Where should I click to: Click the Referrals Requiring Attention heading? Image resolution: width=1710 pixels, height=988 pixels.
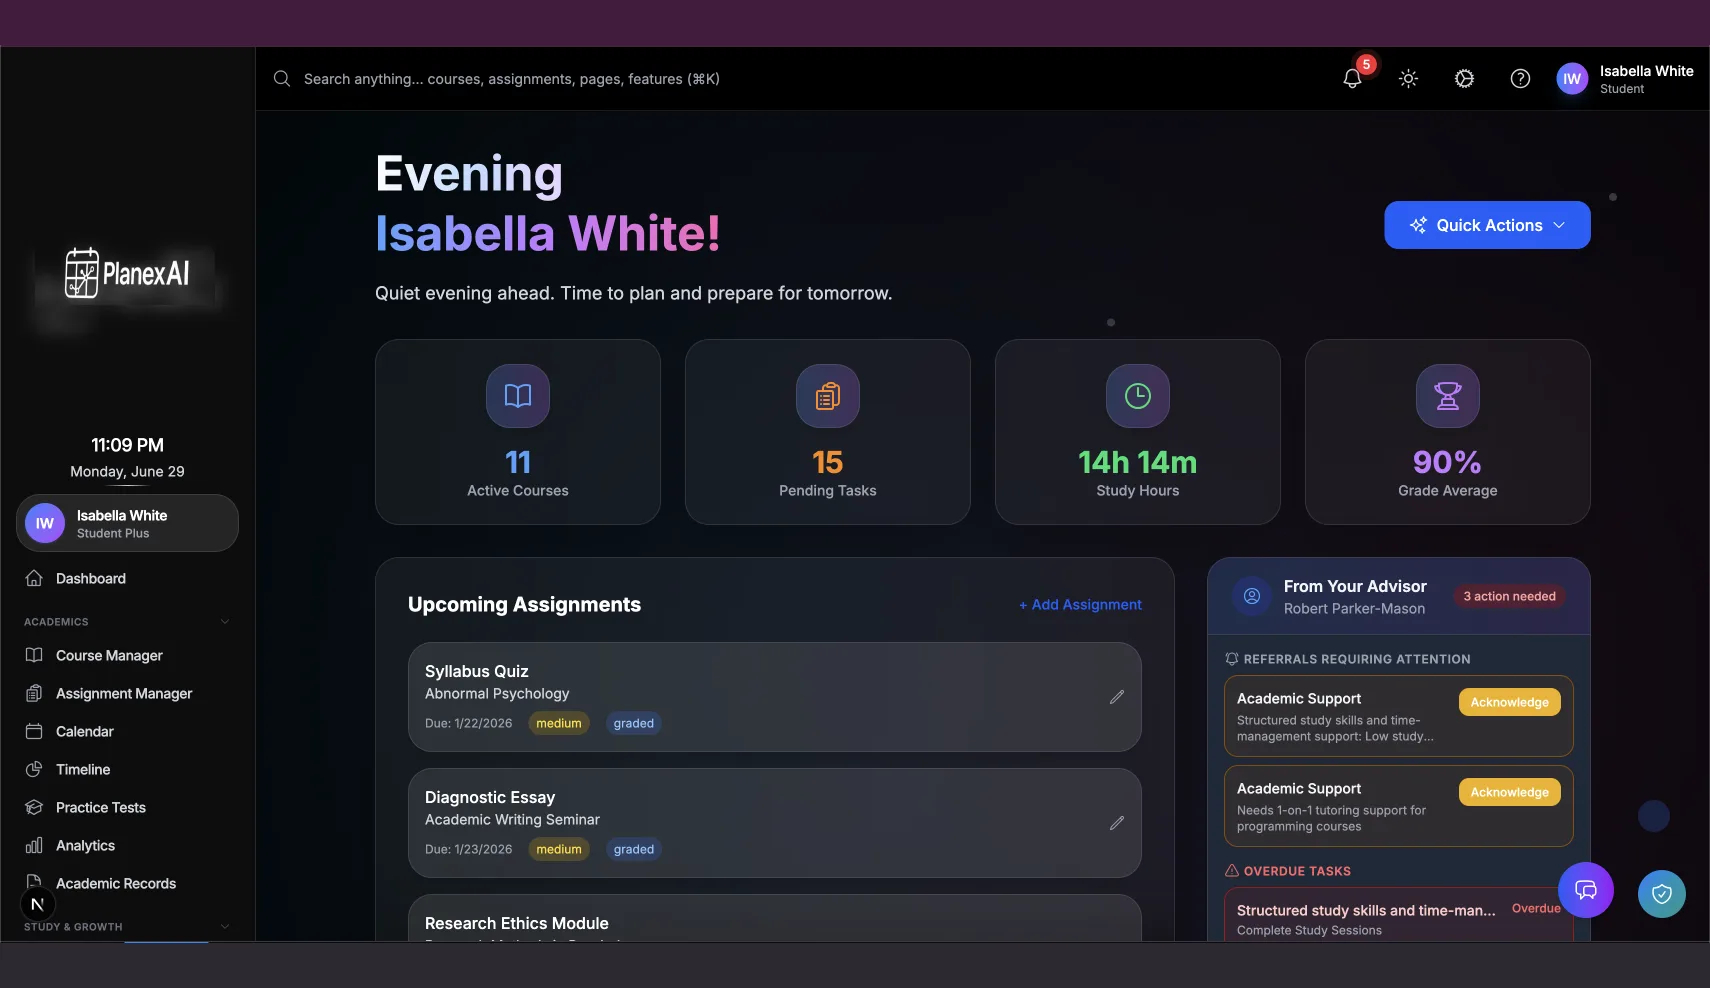coord(1357,660)
